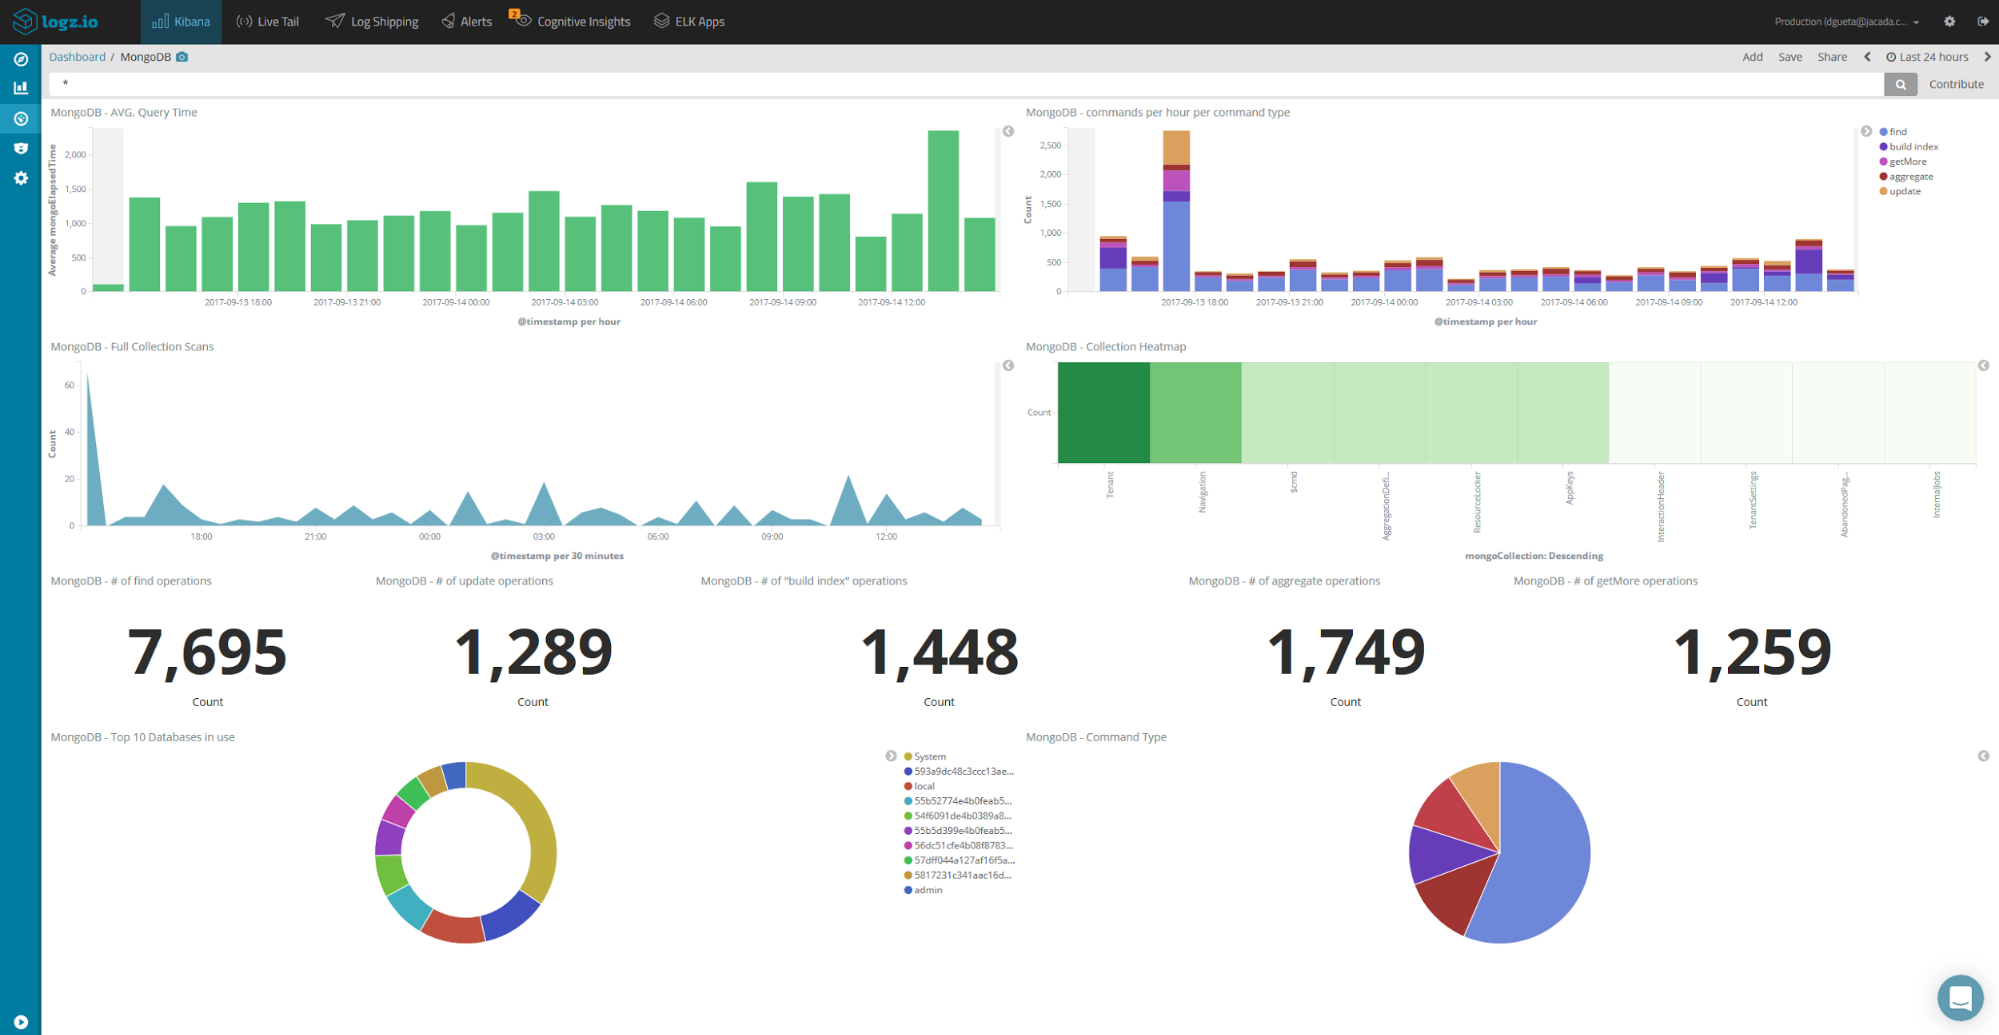The image size is (1999, 1035).
Task: Click the local database legend entry
Action: coord(919,786)
